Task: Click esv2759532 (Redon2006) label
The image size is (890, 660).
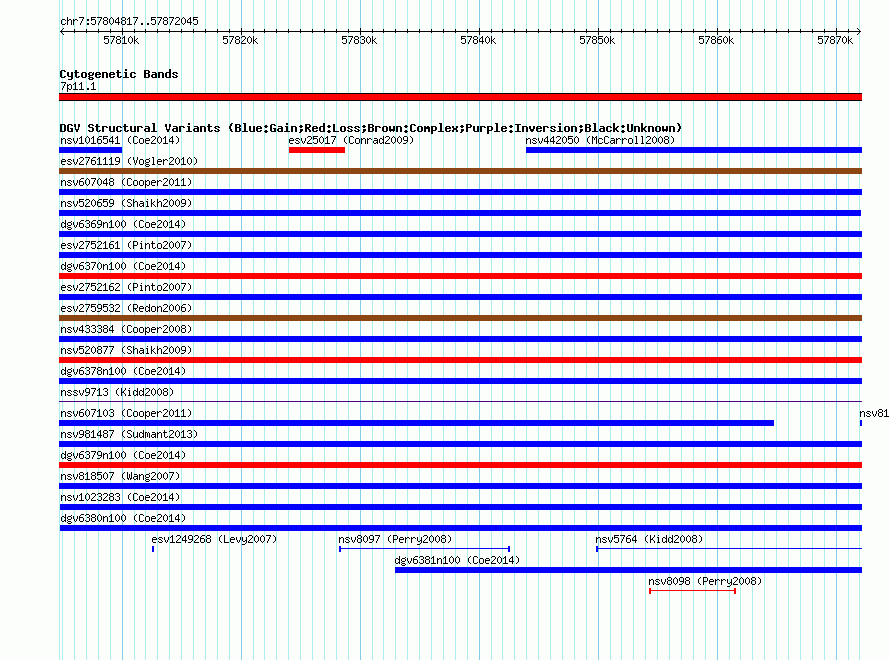Action: (x=126, y=308)
